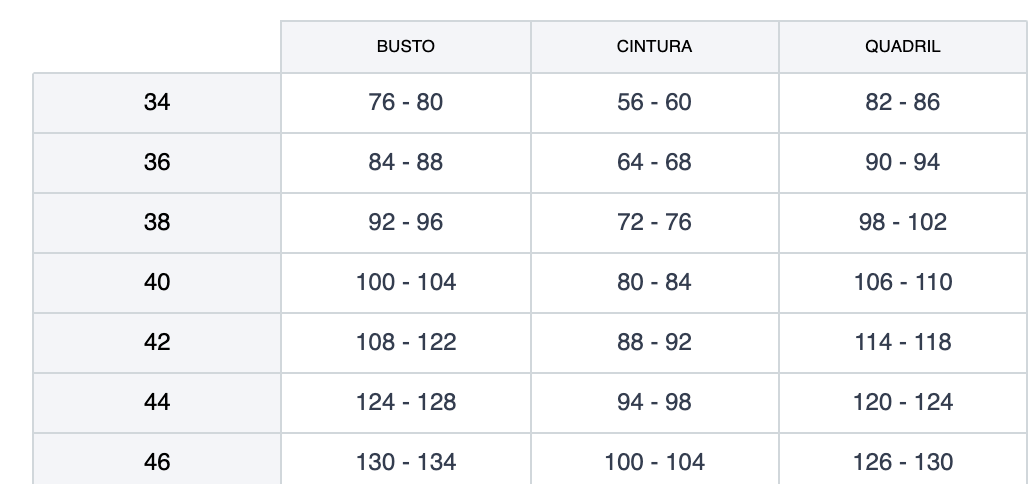
Task: Click the bust cell reading 92 - 96
Action: [x=405, y=222]
